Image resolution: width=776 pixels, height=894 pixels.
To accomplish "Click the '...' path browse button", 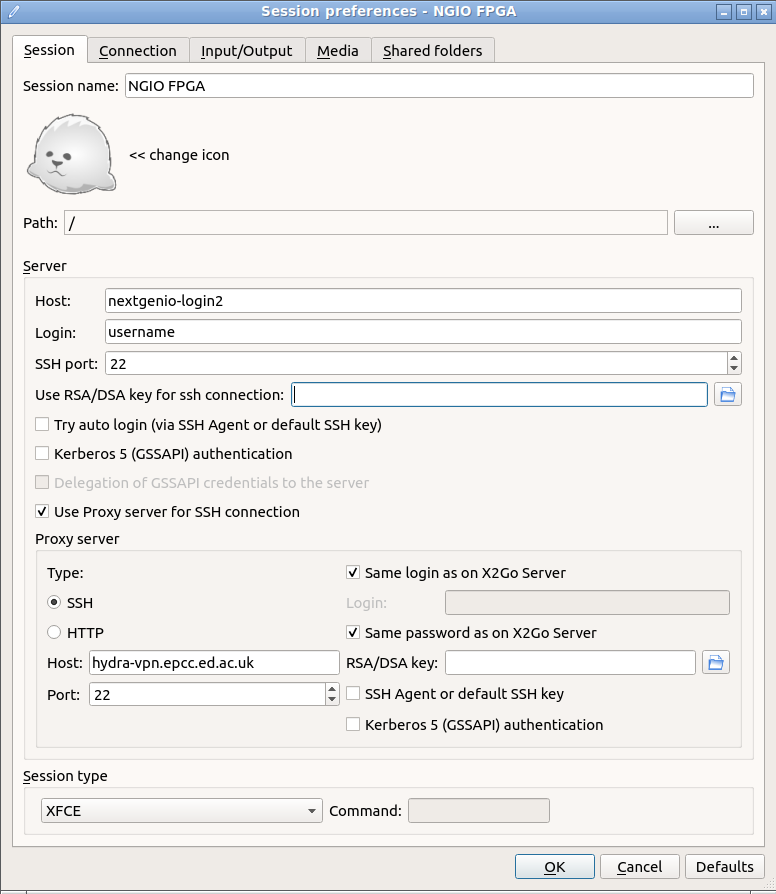I will 714,222.
